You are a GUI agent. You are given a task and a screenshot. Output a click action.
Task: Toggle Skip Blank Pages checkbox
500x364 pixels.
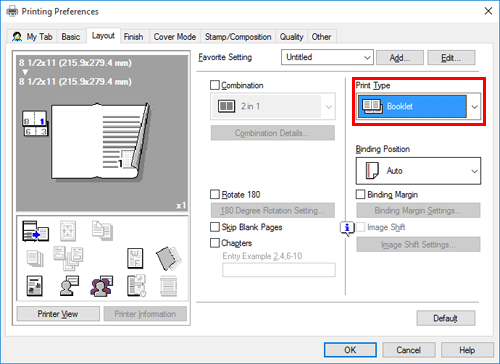tap(215, 227)
